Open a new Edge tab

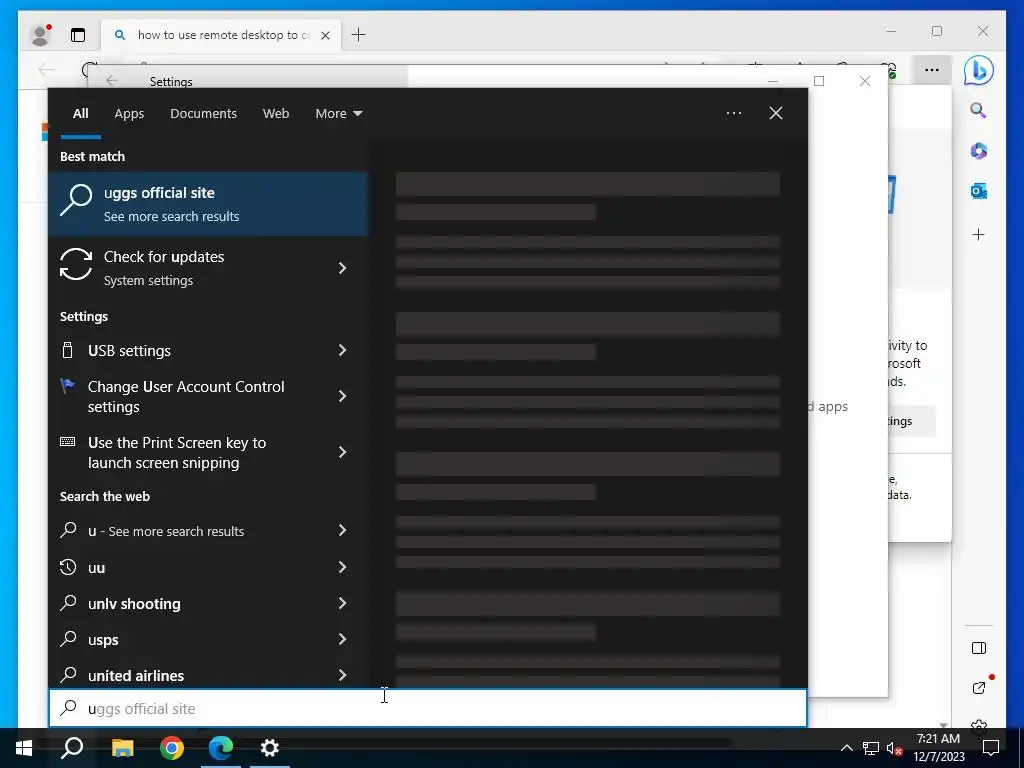tap(359, 35)
